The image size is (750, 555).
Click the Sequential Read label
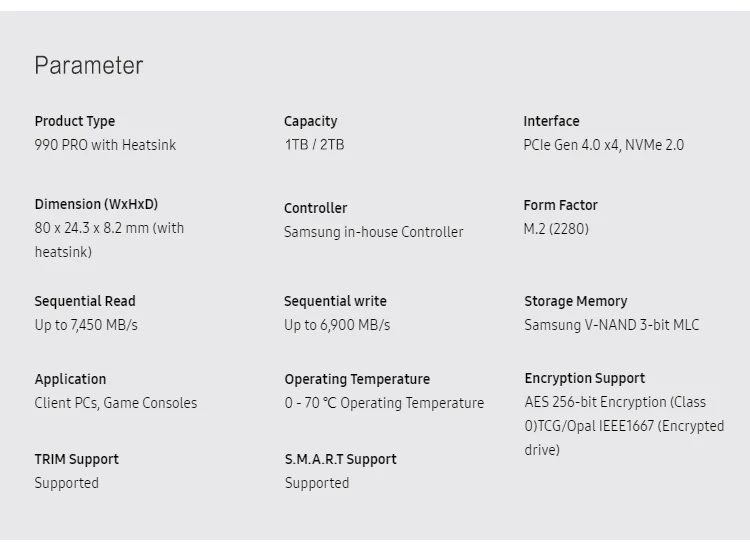pos(85,301)
